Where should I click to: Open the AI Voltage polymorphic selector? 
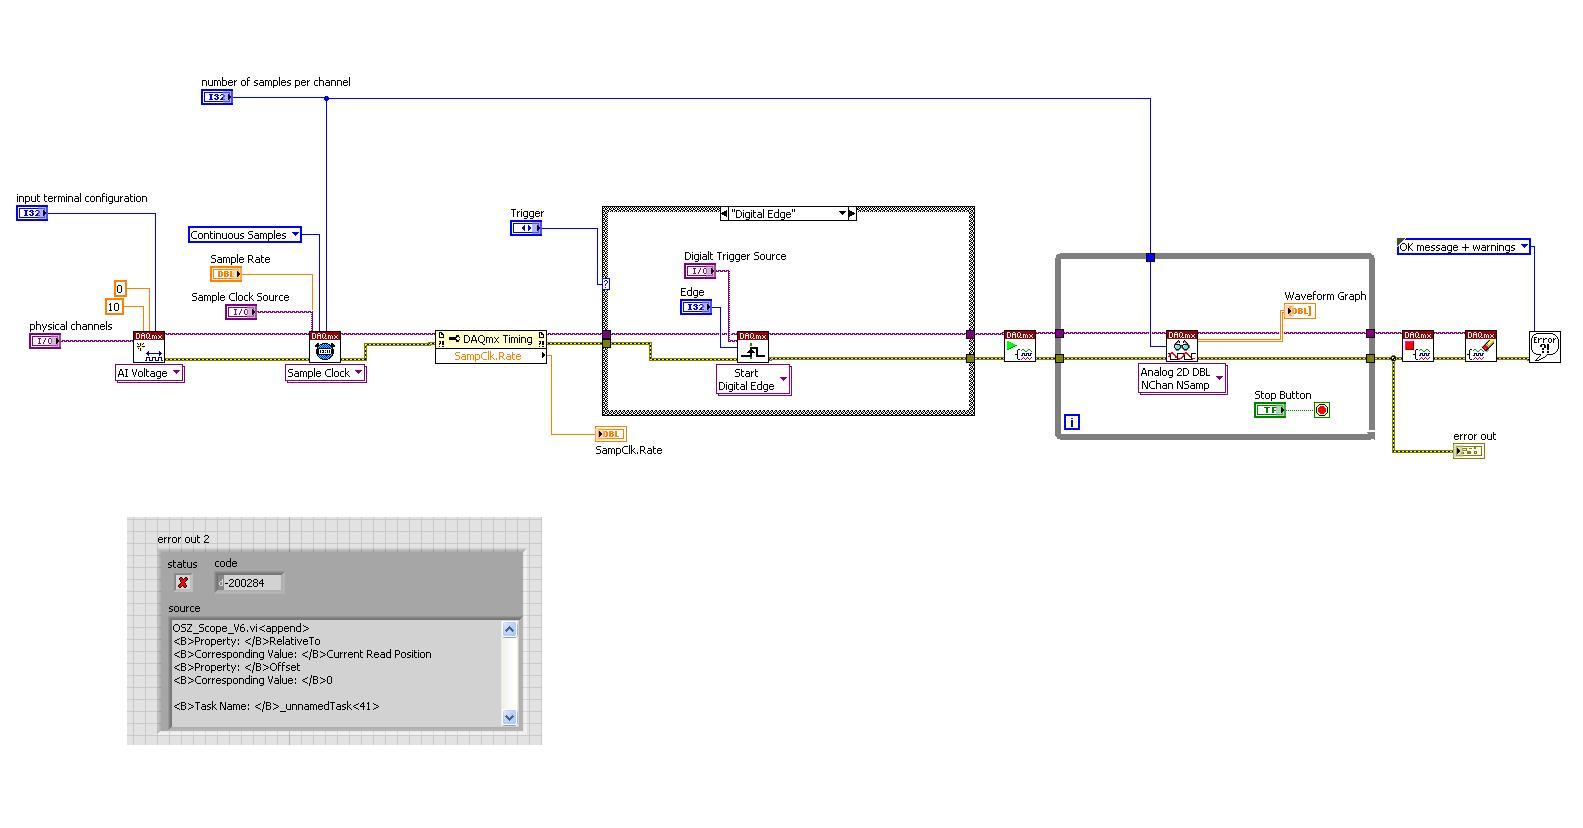150,373
